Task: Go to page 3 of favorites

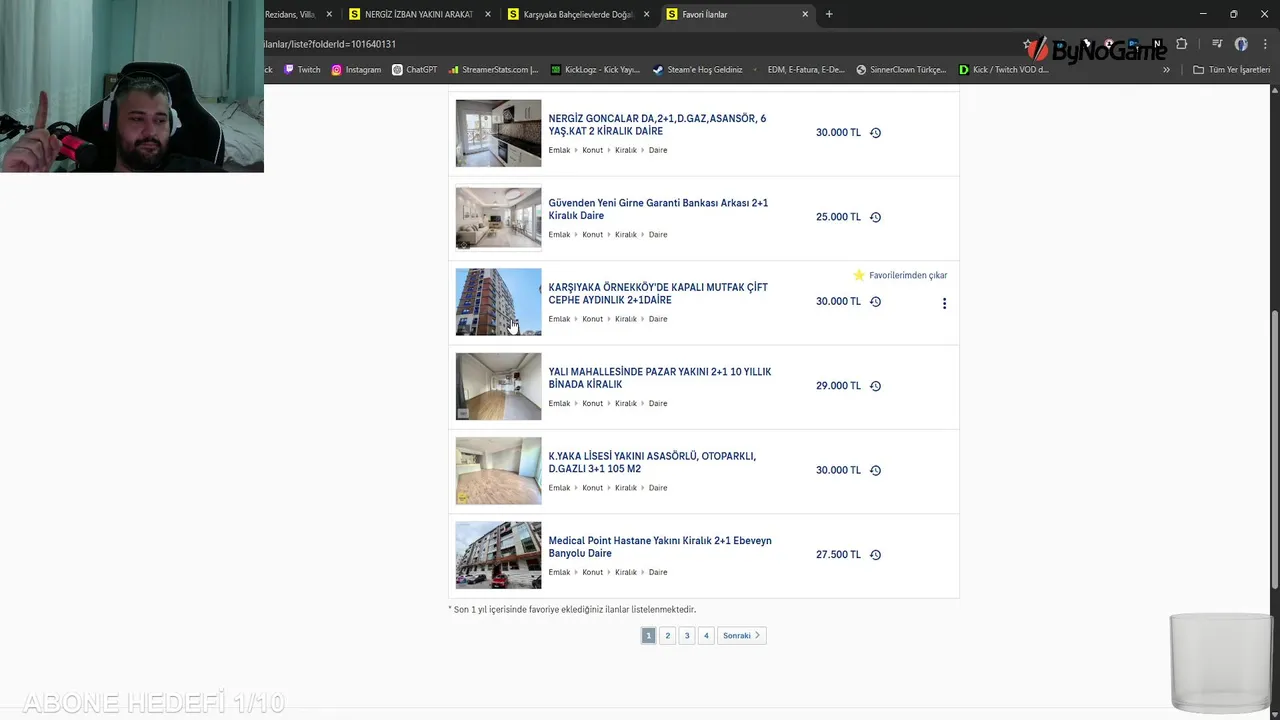Action: tap(687, 636)
